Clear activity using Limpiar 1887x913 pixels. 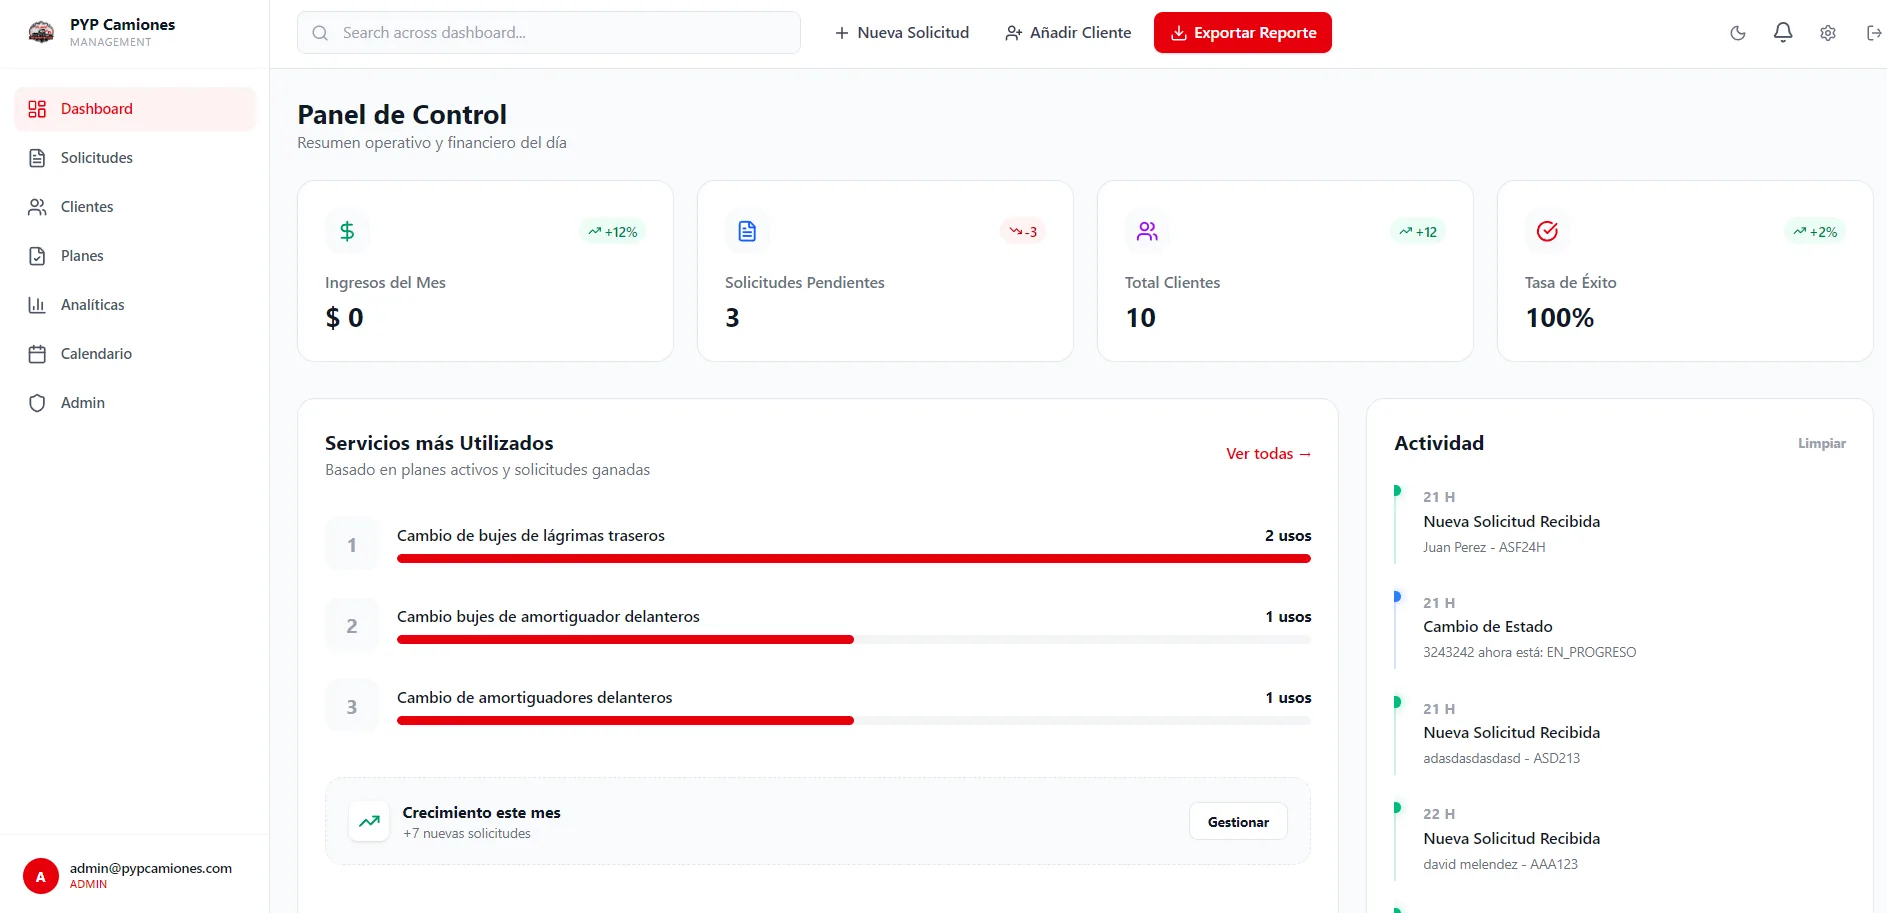pos(1821,443)
